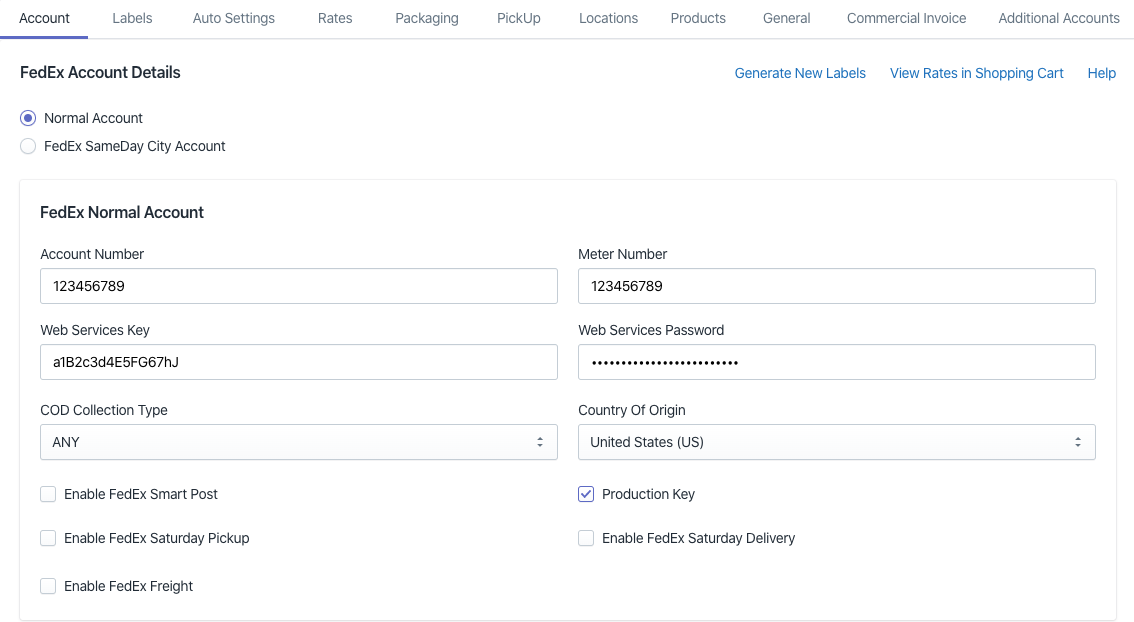Open the COD Collection Type dropdown
The width and height of the screenshot is (1134, 622).
299,442
